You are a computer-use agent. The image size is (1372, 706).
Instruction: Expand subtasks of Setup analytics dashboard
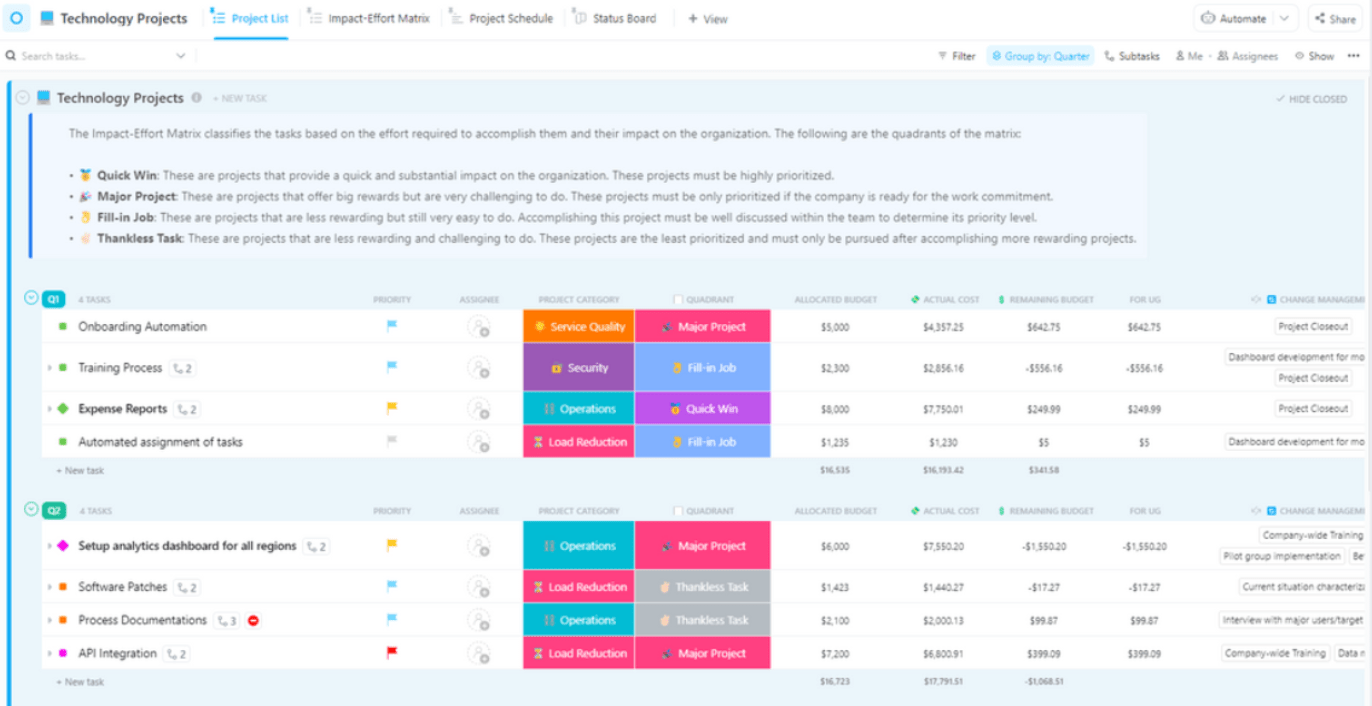[x=49, y=546]
